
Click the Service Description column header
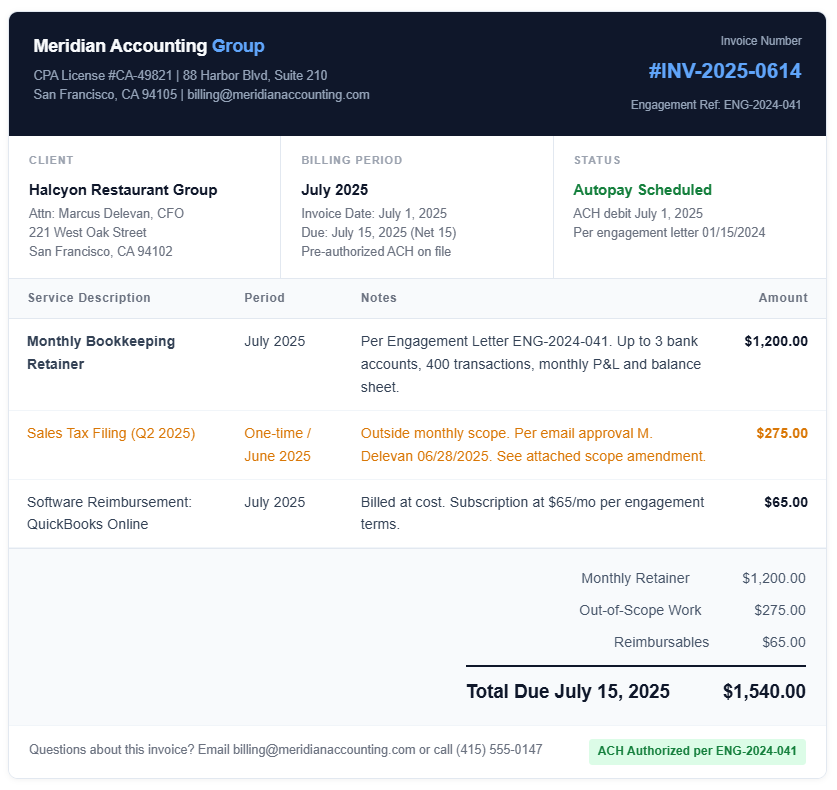89,298
